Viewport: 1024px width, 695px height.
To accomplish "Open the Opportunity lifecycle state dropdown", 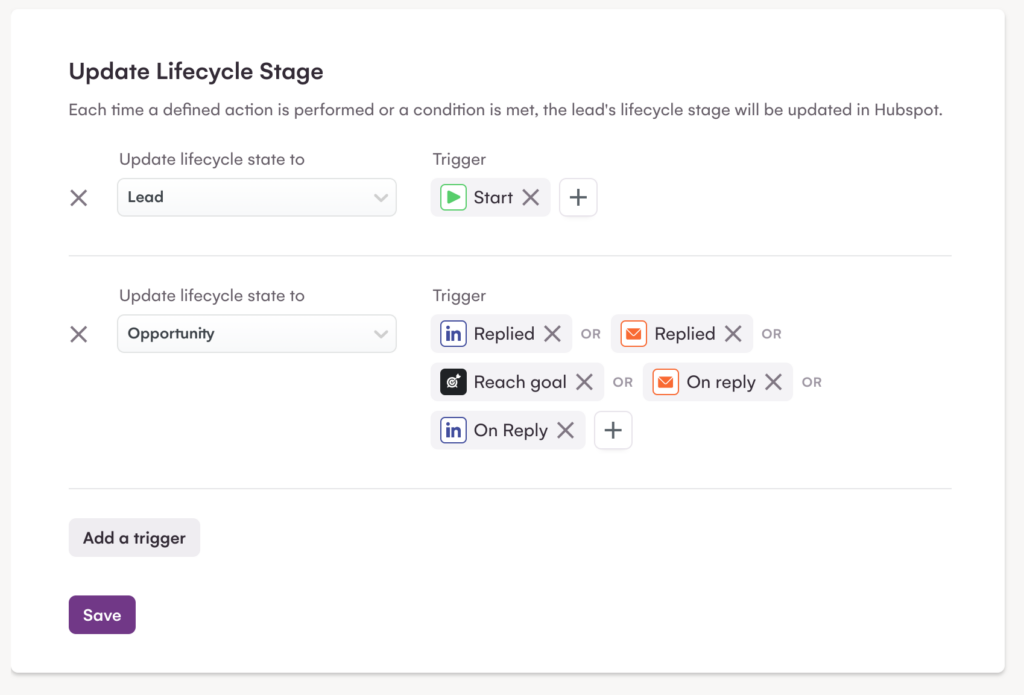I will (x=256, y=333).
